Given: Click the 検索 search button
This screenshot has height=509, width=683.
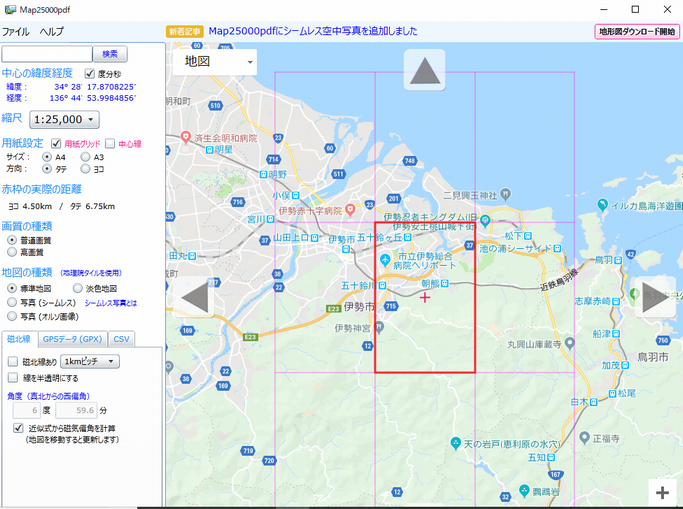Looking at the screenshot, I should 110,54.
